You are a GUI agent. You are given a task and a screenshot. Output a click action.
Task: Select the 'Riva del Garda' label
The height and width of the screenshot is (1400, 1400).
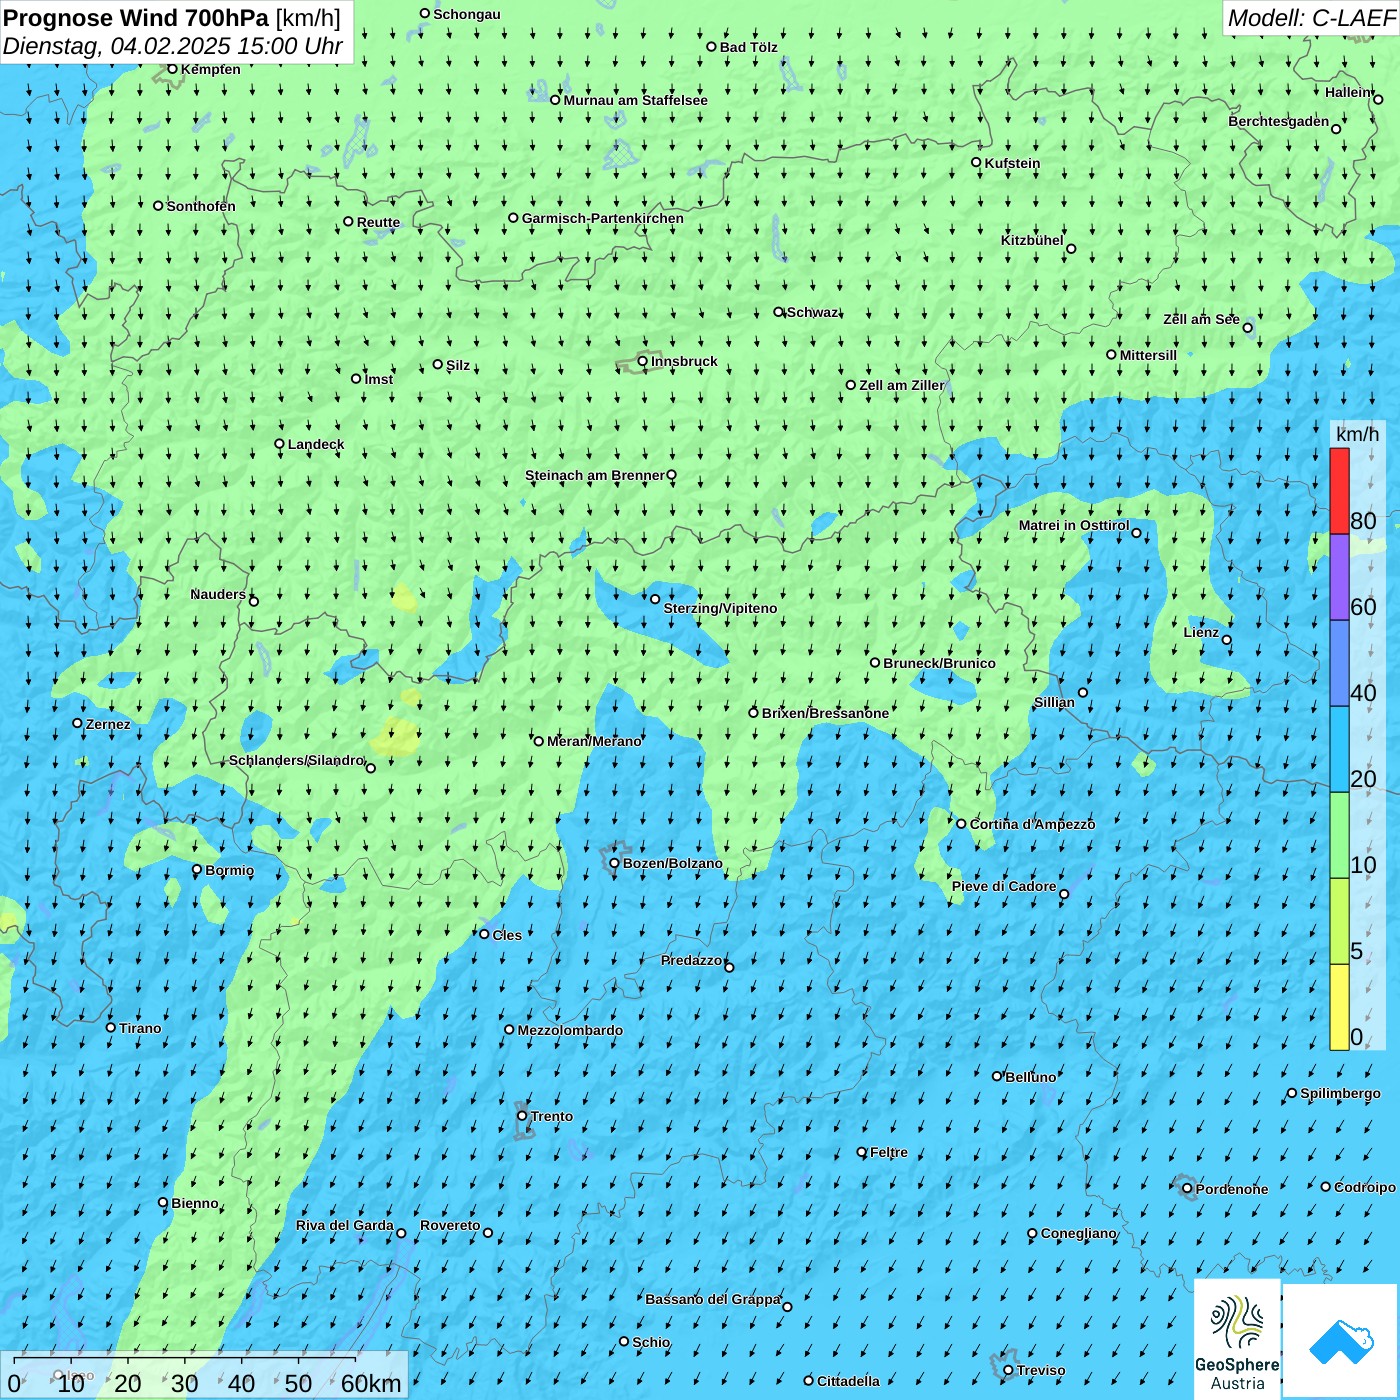pos(345,1225)
